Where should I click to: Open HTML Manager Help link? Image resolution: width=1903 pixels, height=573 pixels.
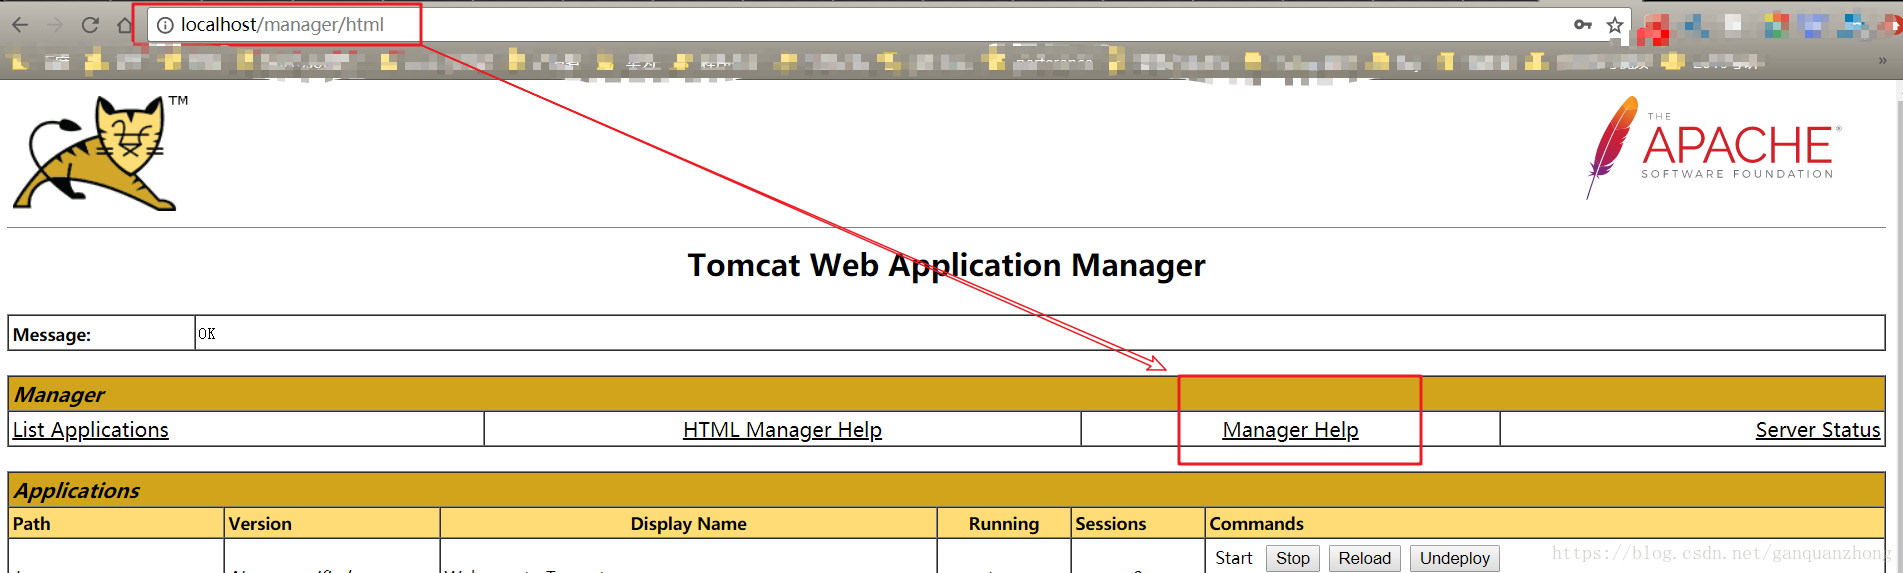[x=782, y=430]
